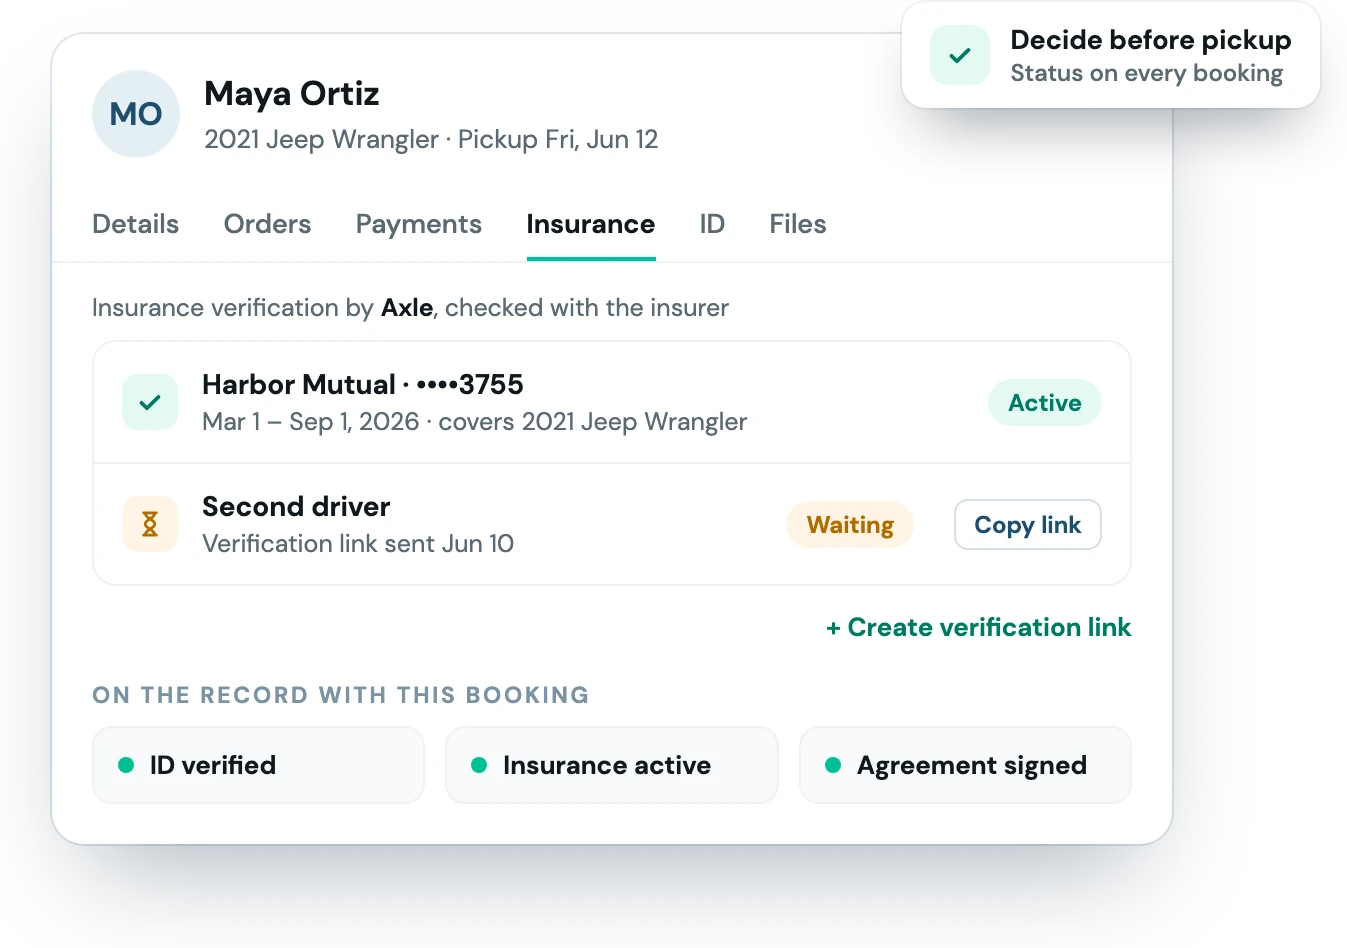Click the check icon in Decide before pickup card
The height and width of the screenshot is (948, 1347).
click(x=960, y=55)
